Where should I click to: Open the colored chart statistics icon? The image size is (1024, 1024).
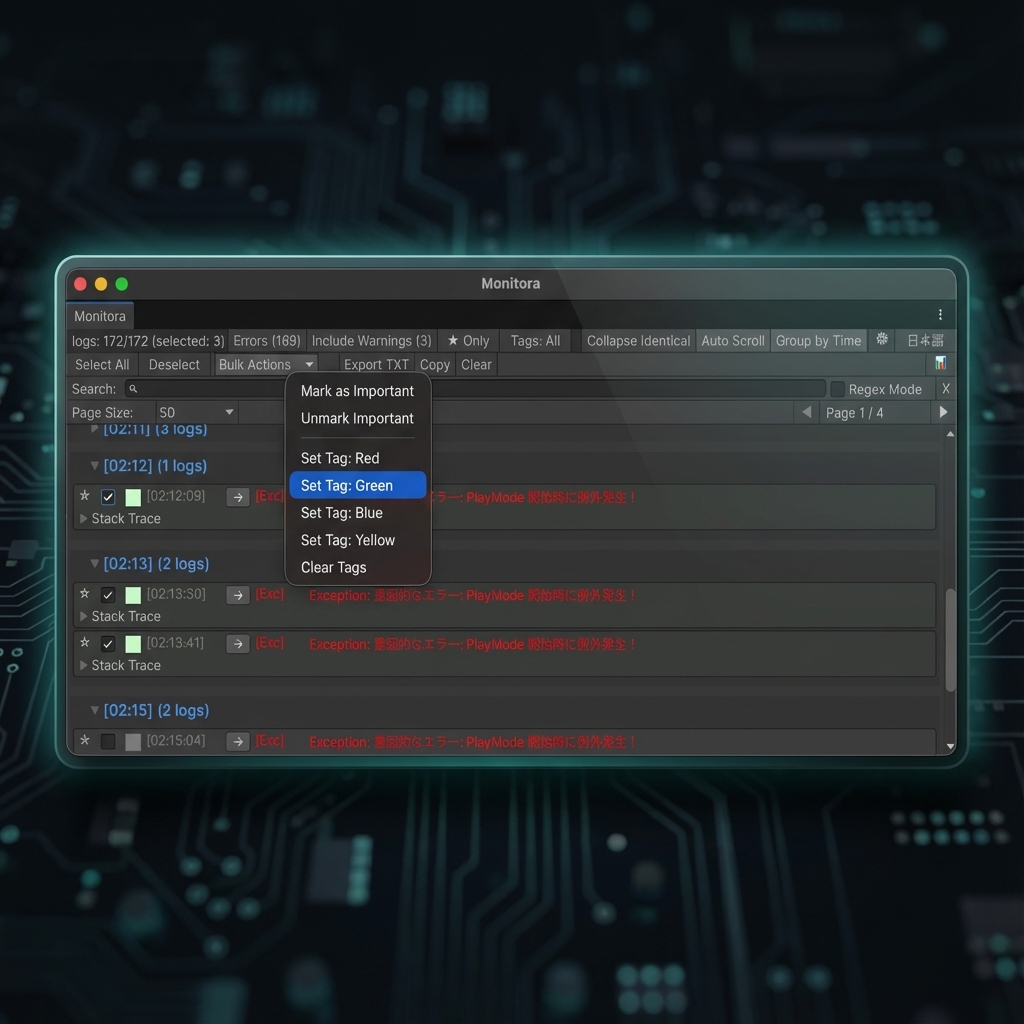pos(940,363)
